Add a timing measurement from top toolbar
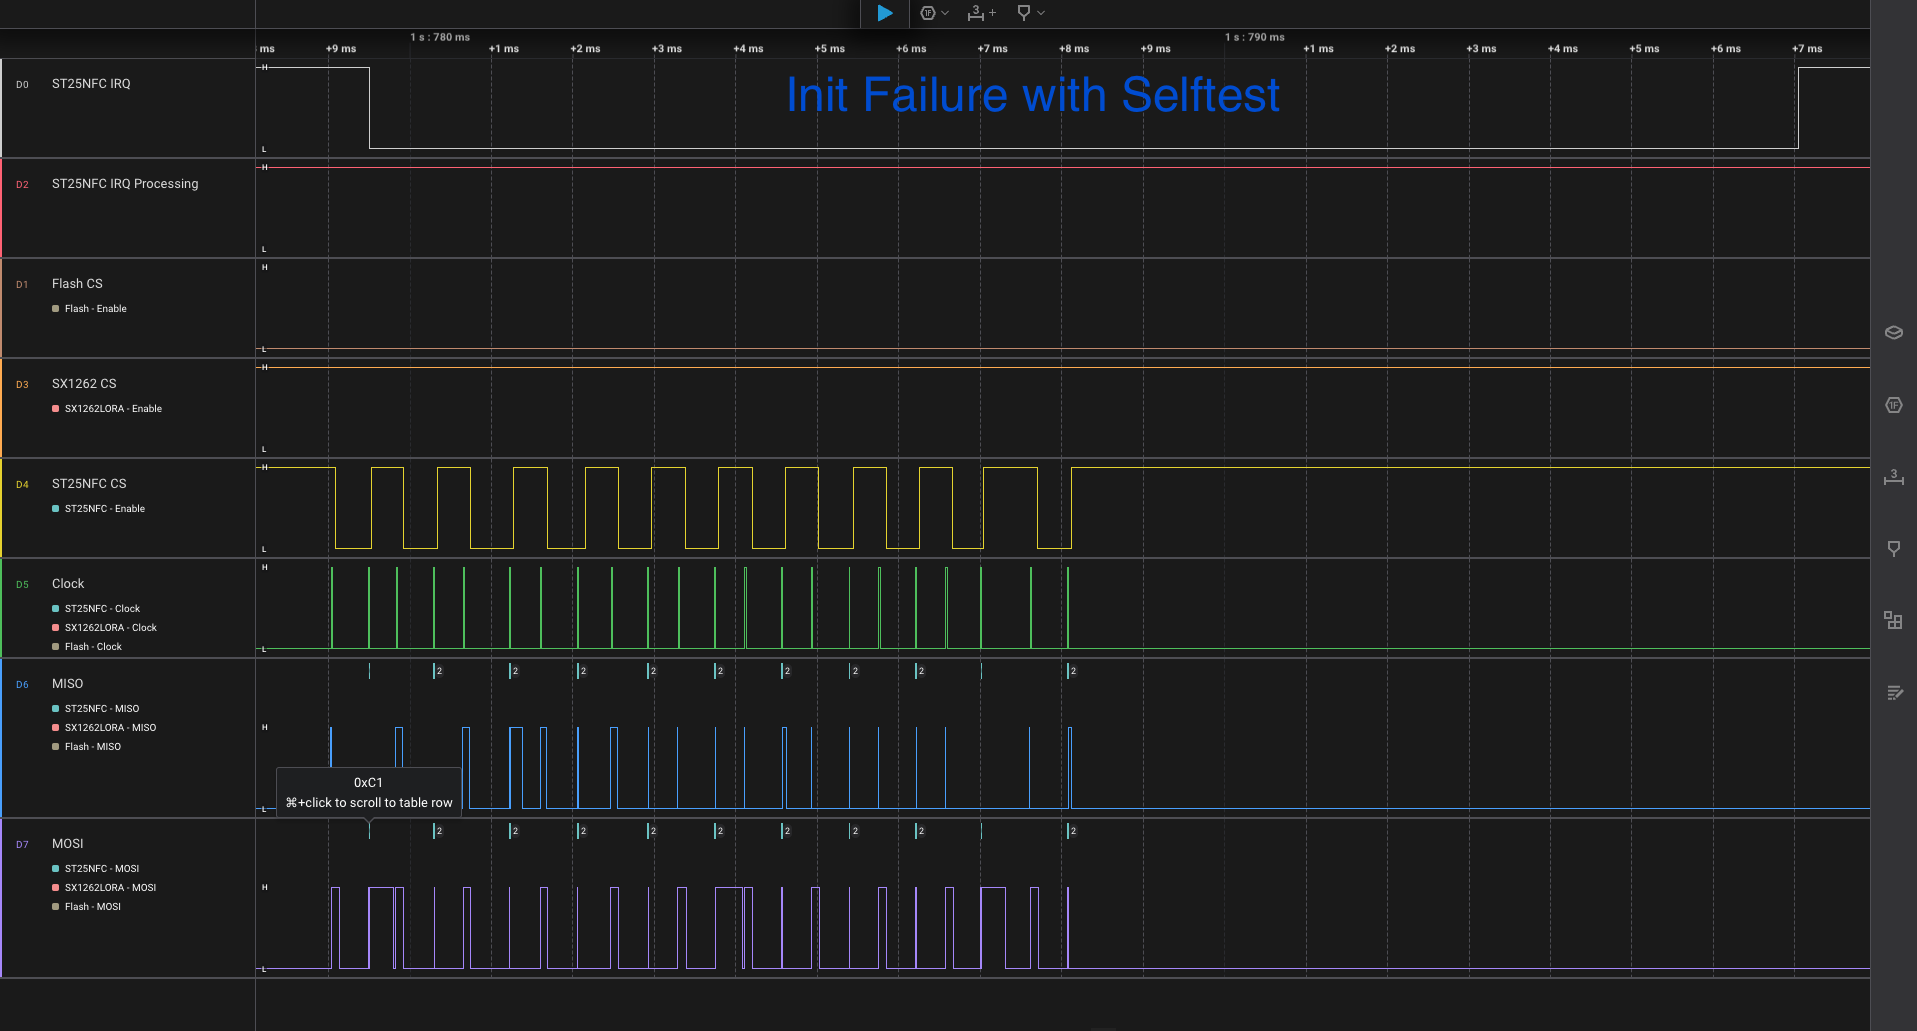 click(x=981, y=13)
